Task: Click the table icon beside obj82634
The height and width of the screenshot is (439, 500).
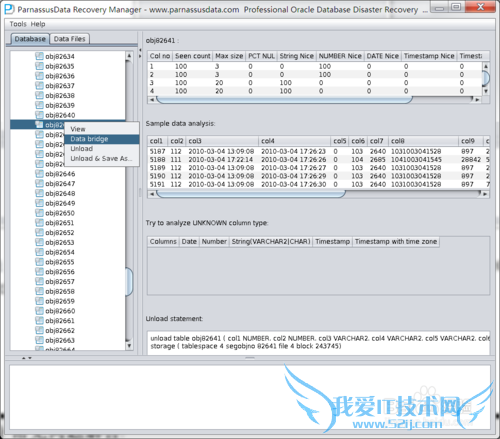Action: 39,56
